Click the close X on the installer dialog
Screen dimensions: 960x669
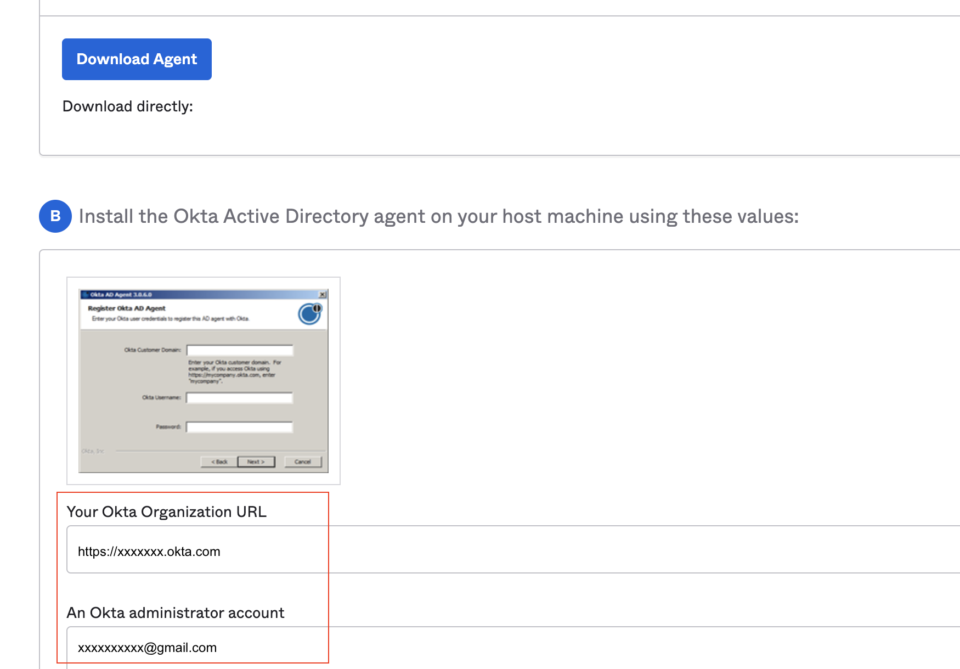pos(323,294)
